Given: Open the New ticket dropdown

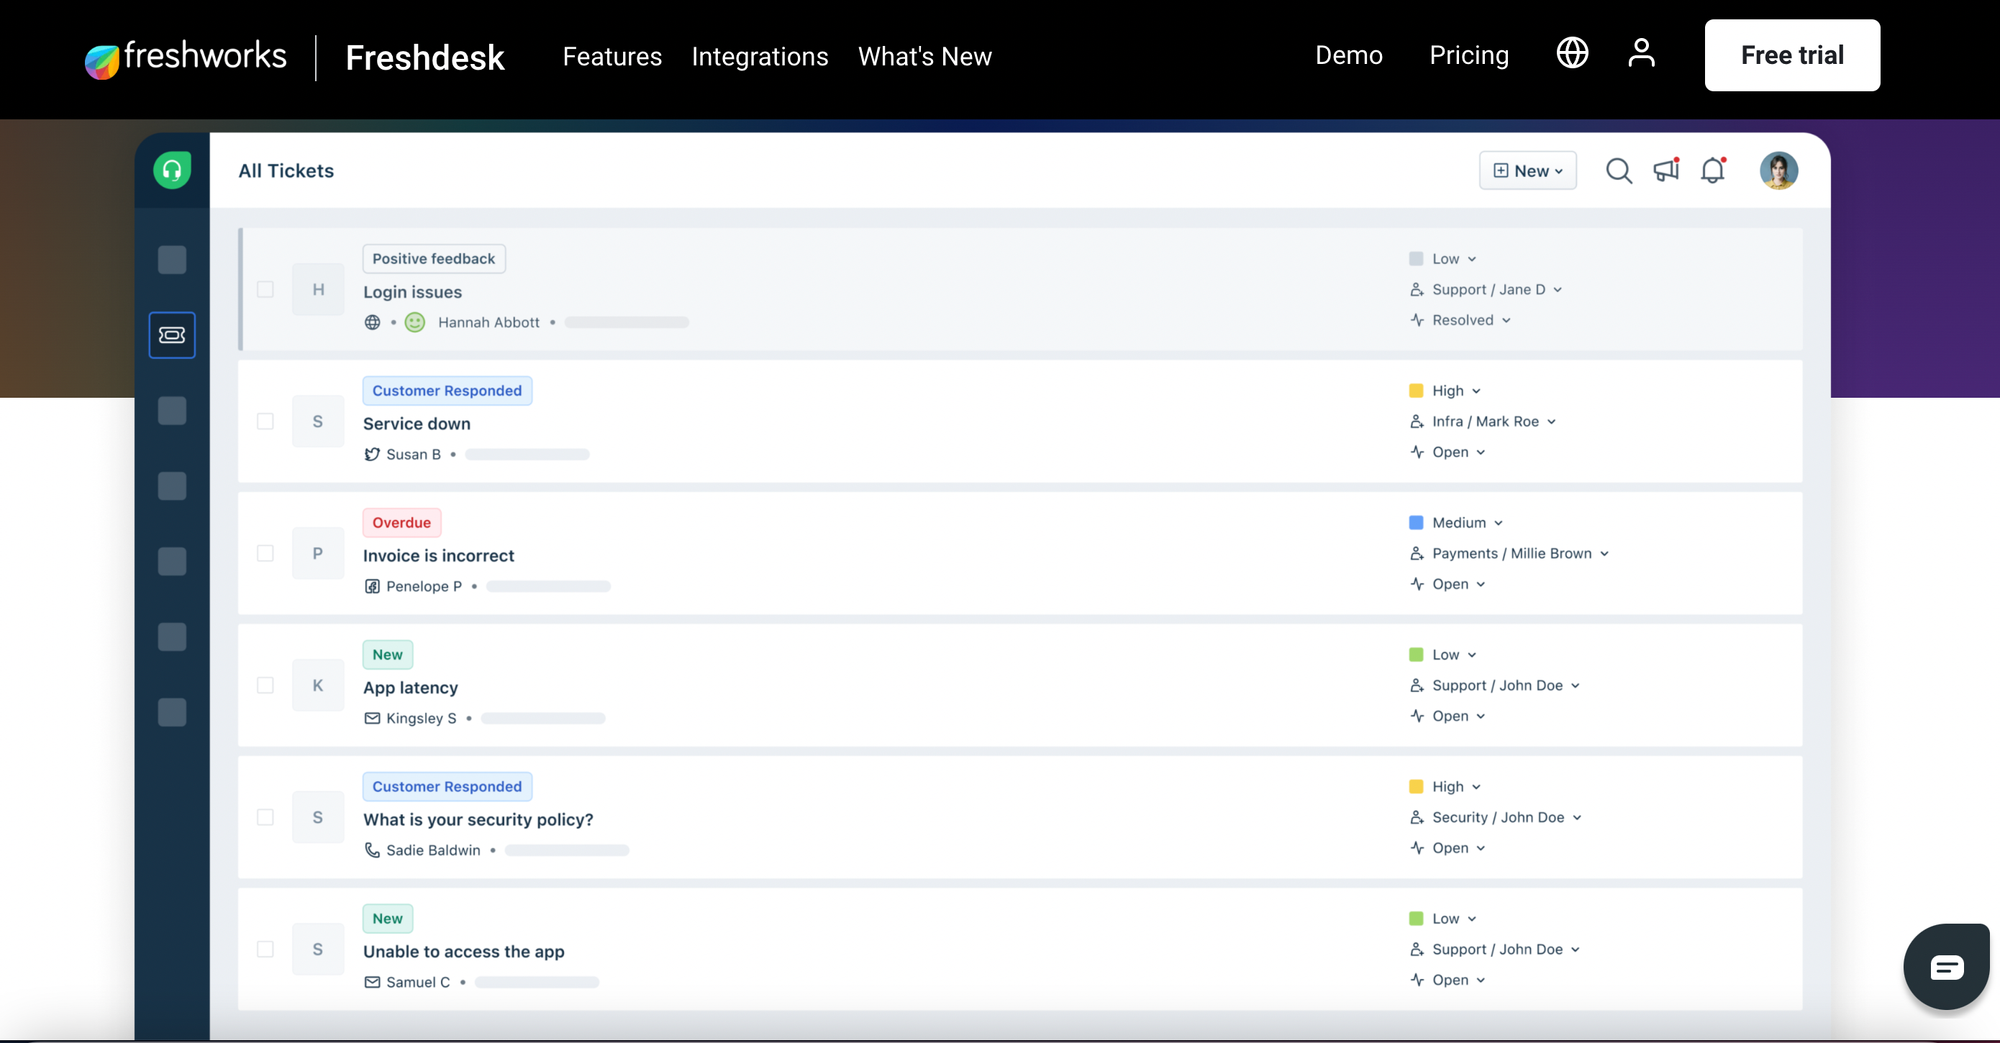Looking at the screenshot, I should [x=1527, y=170].
